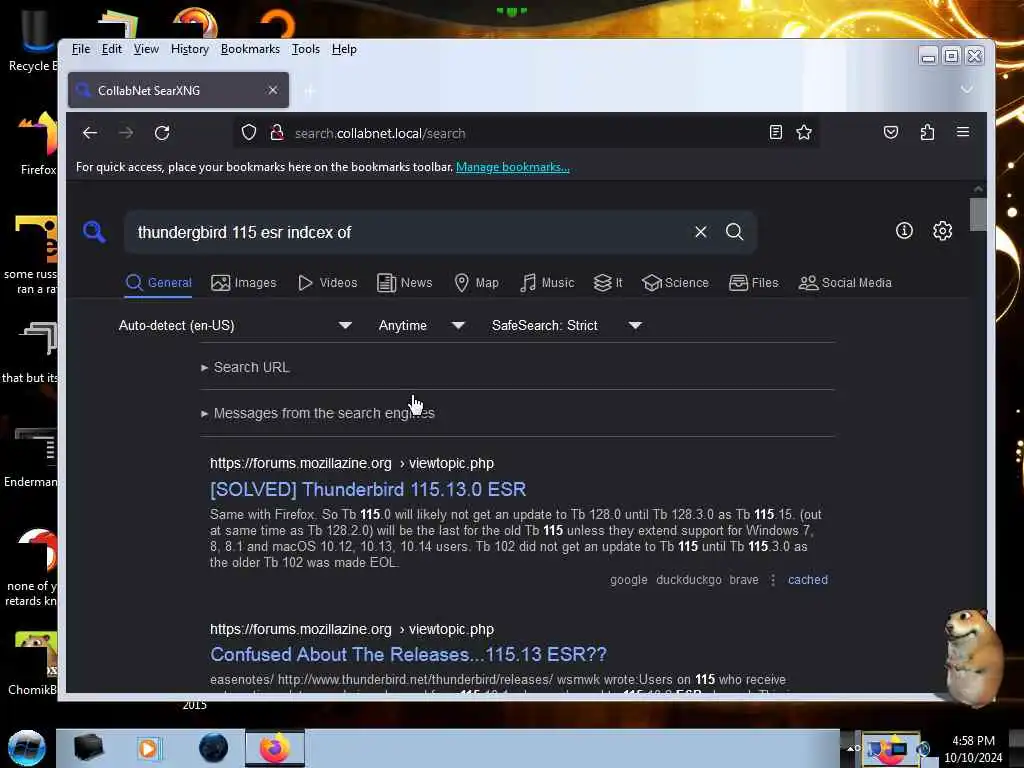
Task: Switch to Map search category
Action: (x=476, y=283)
